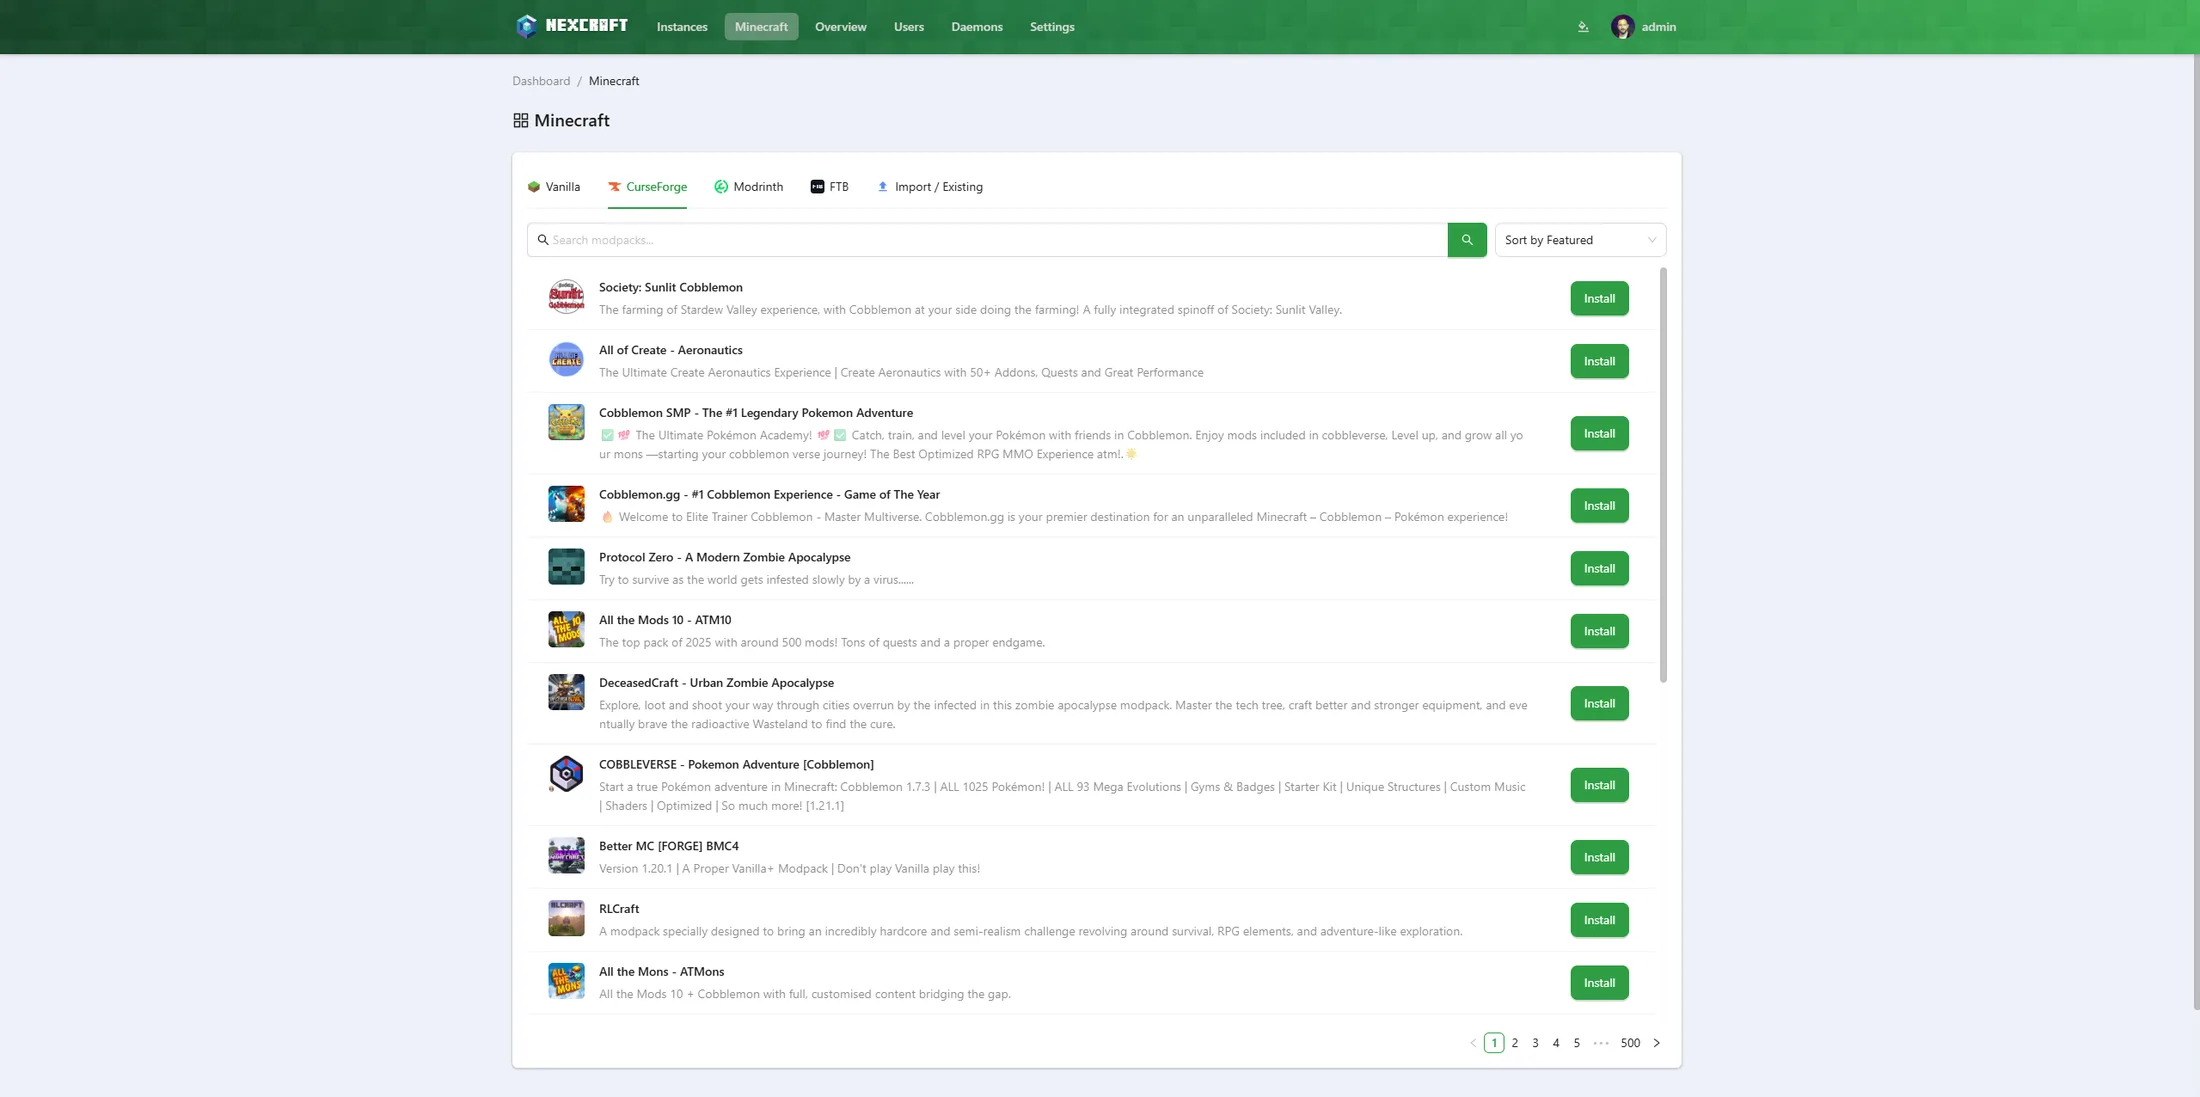Open the Sort by Featured dropdown

click(1580, 240)
